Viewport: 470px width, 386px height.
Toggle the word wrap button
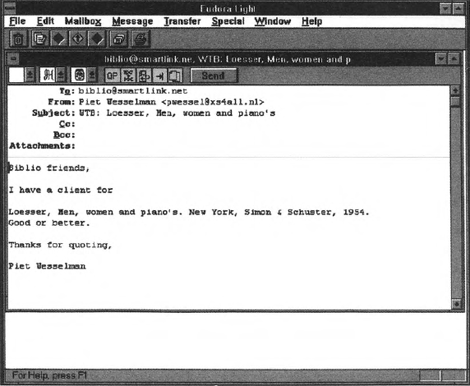144,76
